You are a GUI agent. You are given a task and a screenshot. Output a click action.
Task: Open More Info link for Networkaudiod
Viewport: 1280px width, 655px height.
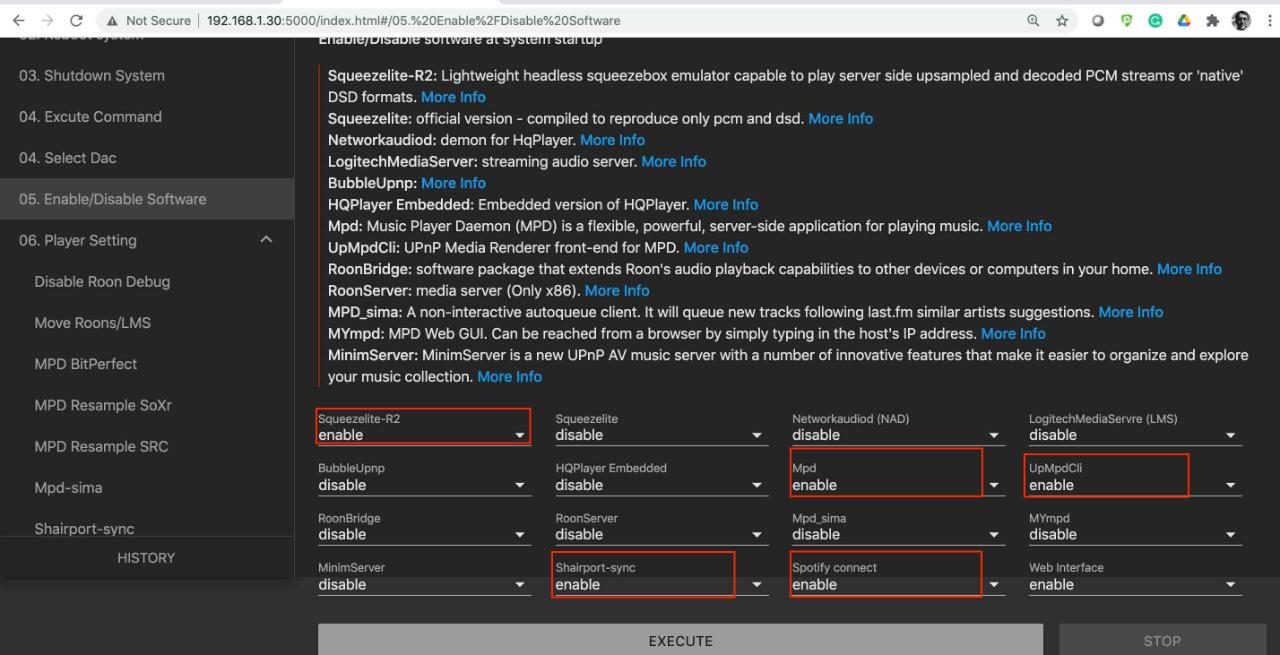pos(612,140)
